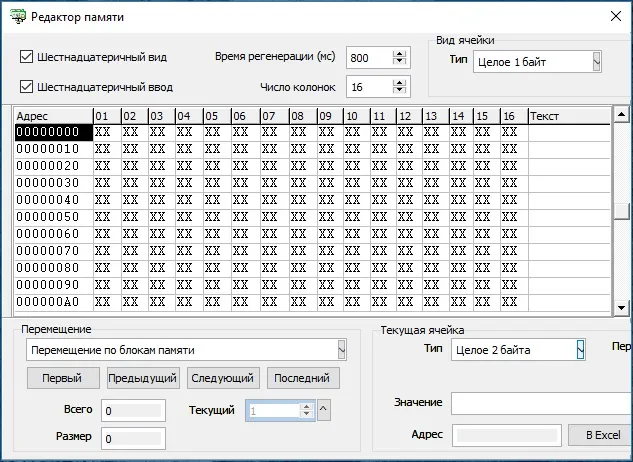Decrease Текущий block number with down arrow
The image size is (633, 462).
[x=306, y=414]
